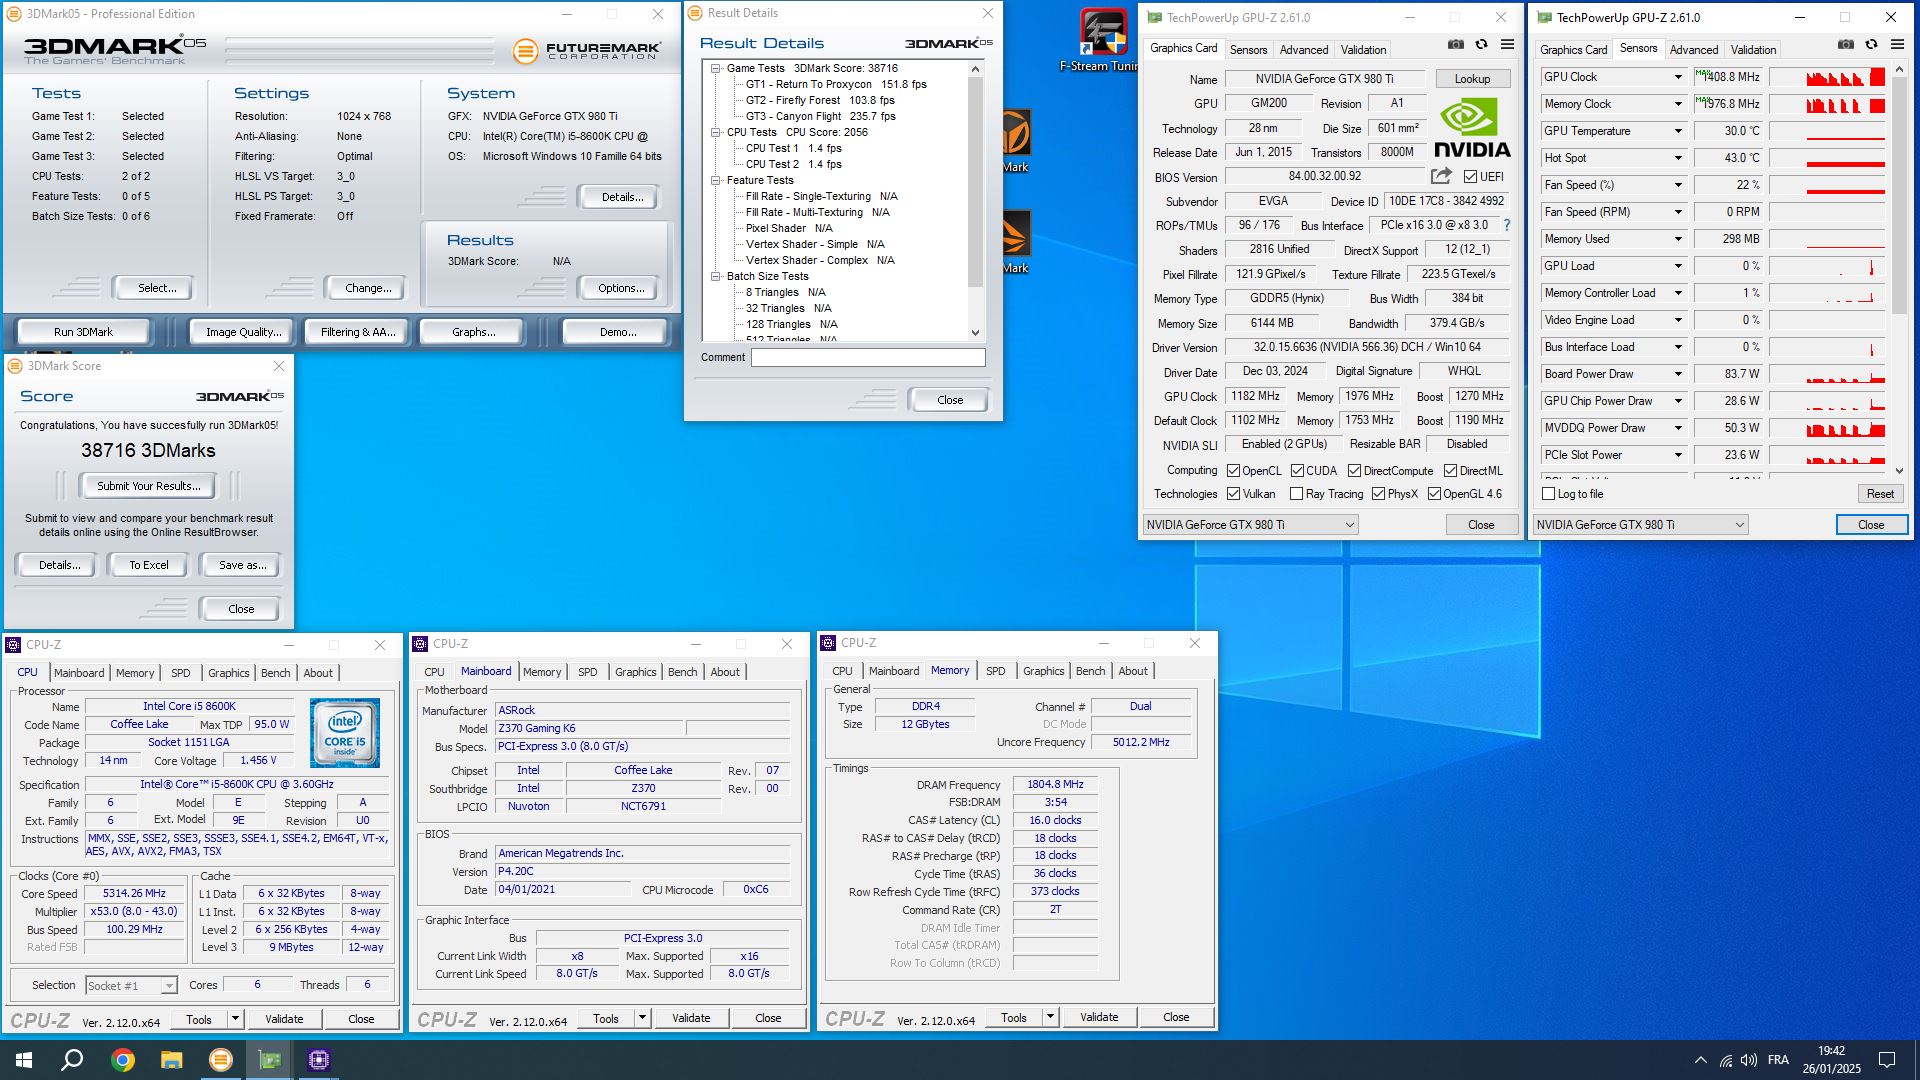
Task: Click the camera icon in the GPU-Z Sensors window
Action: [x=1846, y=45]
